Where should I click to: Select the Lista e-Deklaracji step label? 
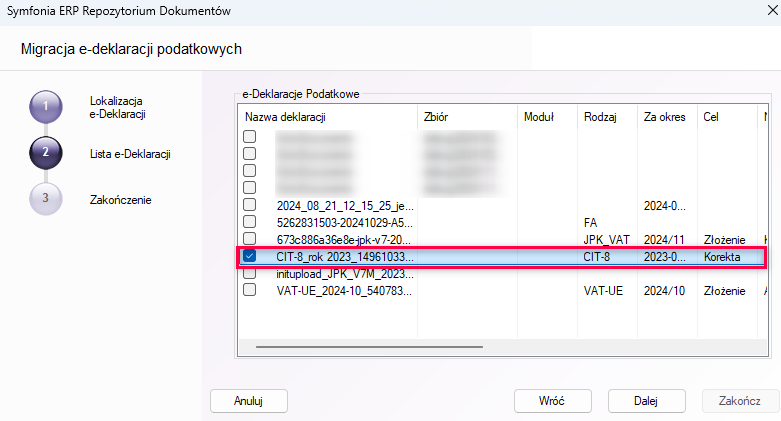pyautogui.click(x=130, y=154)
